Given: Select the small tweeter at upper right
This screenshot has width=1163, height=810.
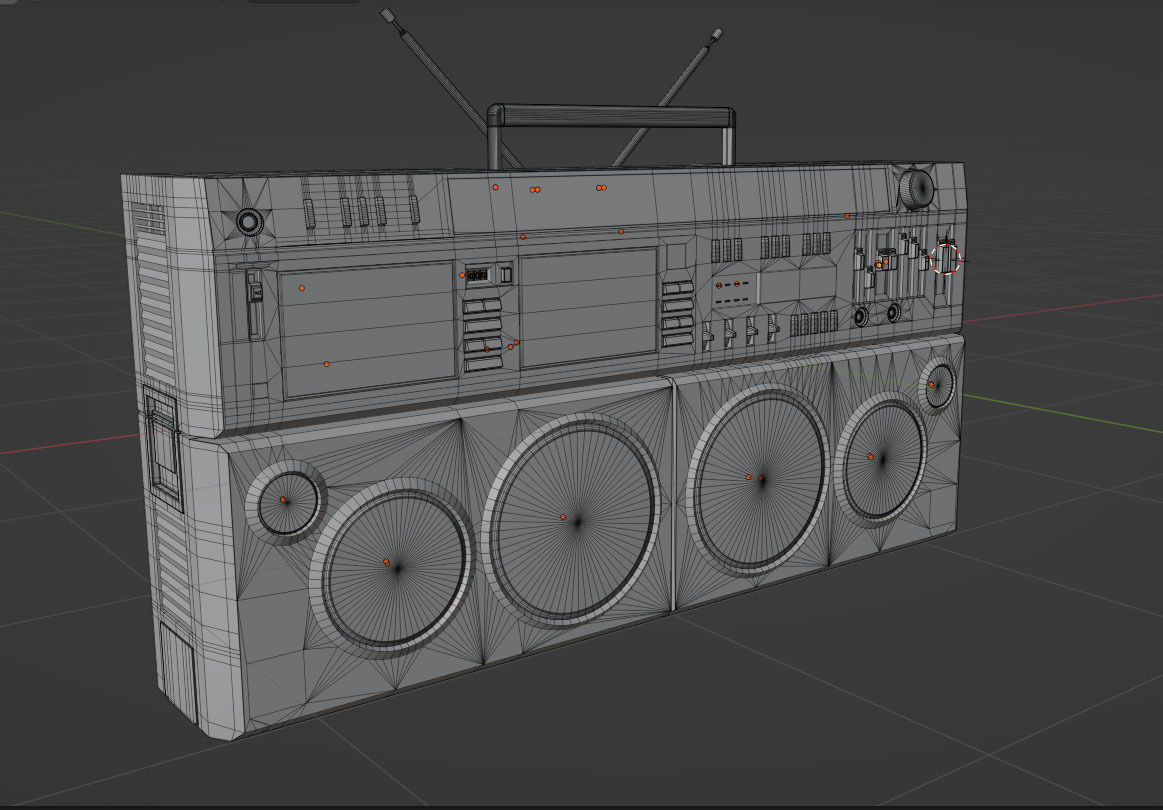Looking at the screenshot, I should click(939, 386).
